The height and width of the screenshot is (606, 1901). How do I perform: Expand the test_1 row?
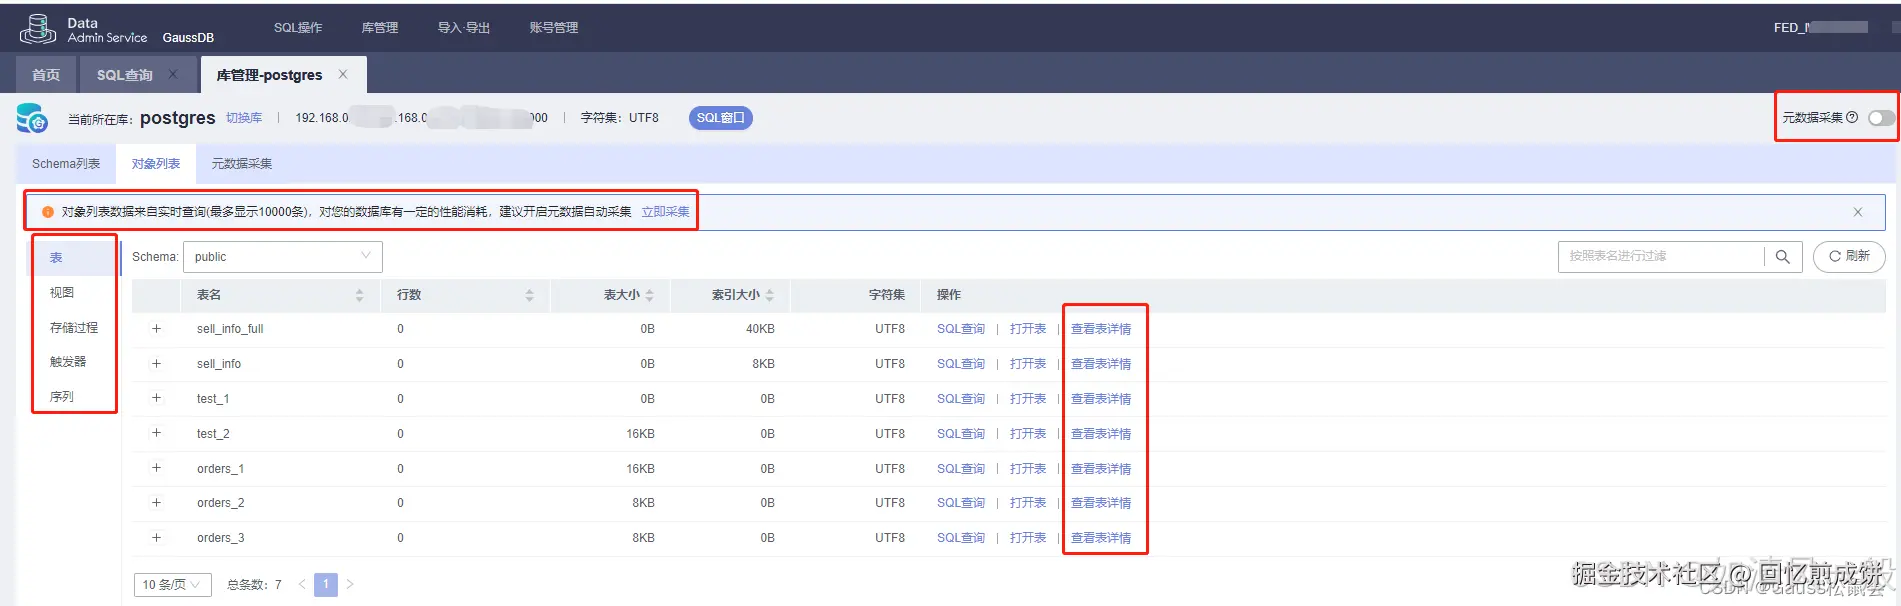[156, 398]
